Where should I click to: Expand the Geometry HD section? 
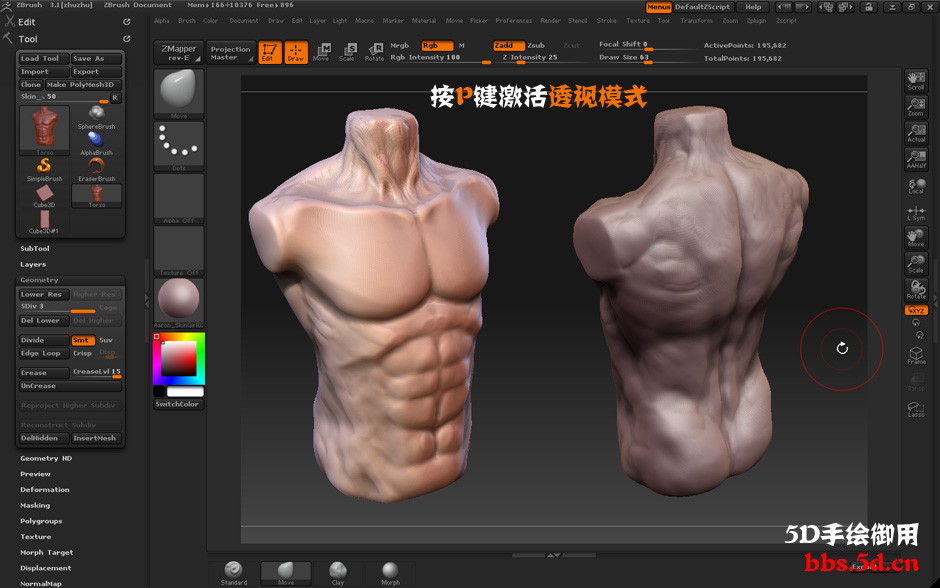coord(46,459)
